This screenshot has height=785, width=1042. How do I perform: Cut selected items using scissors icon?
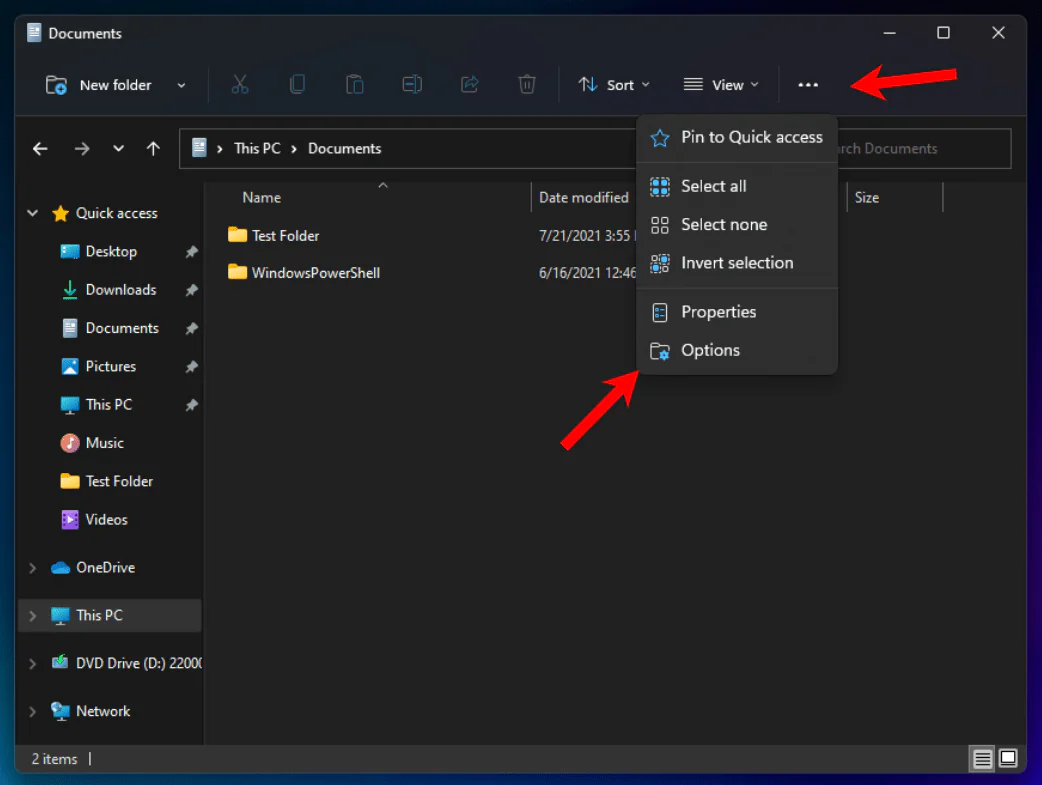pos(239,84)
